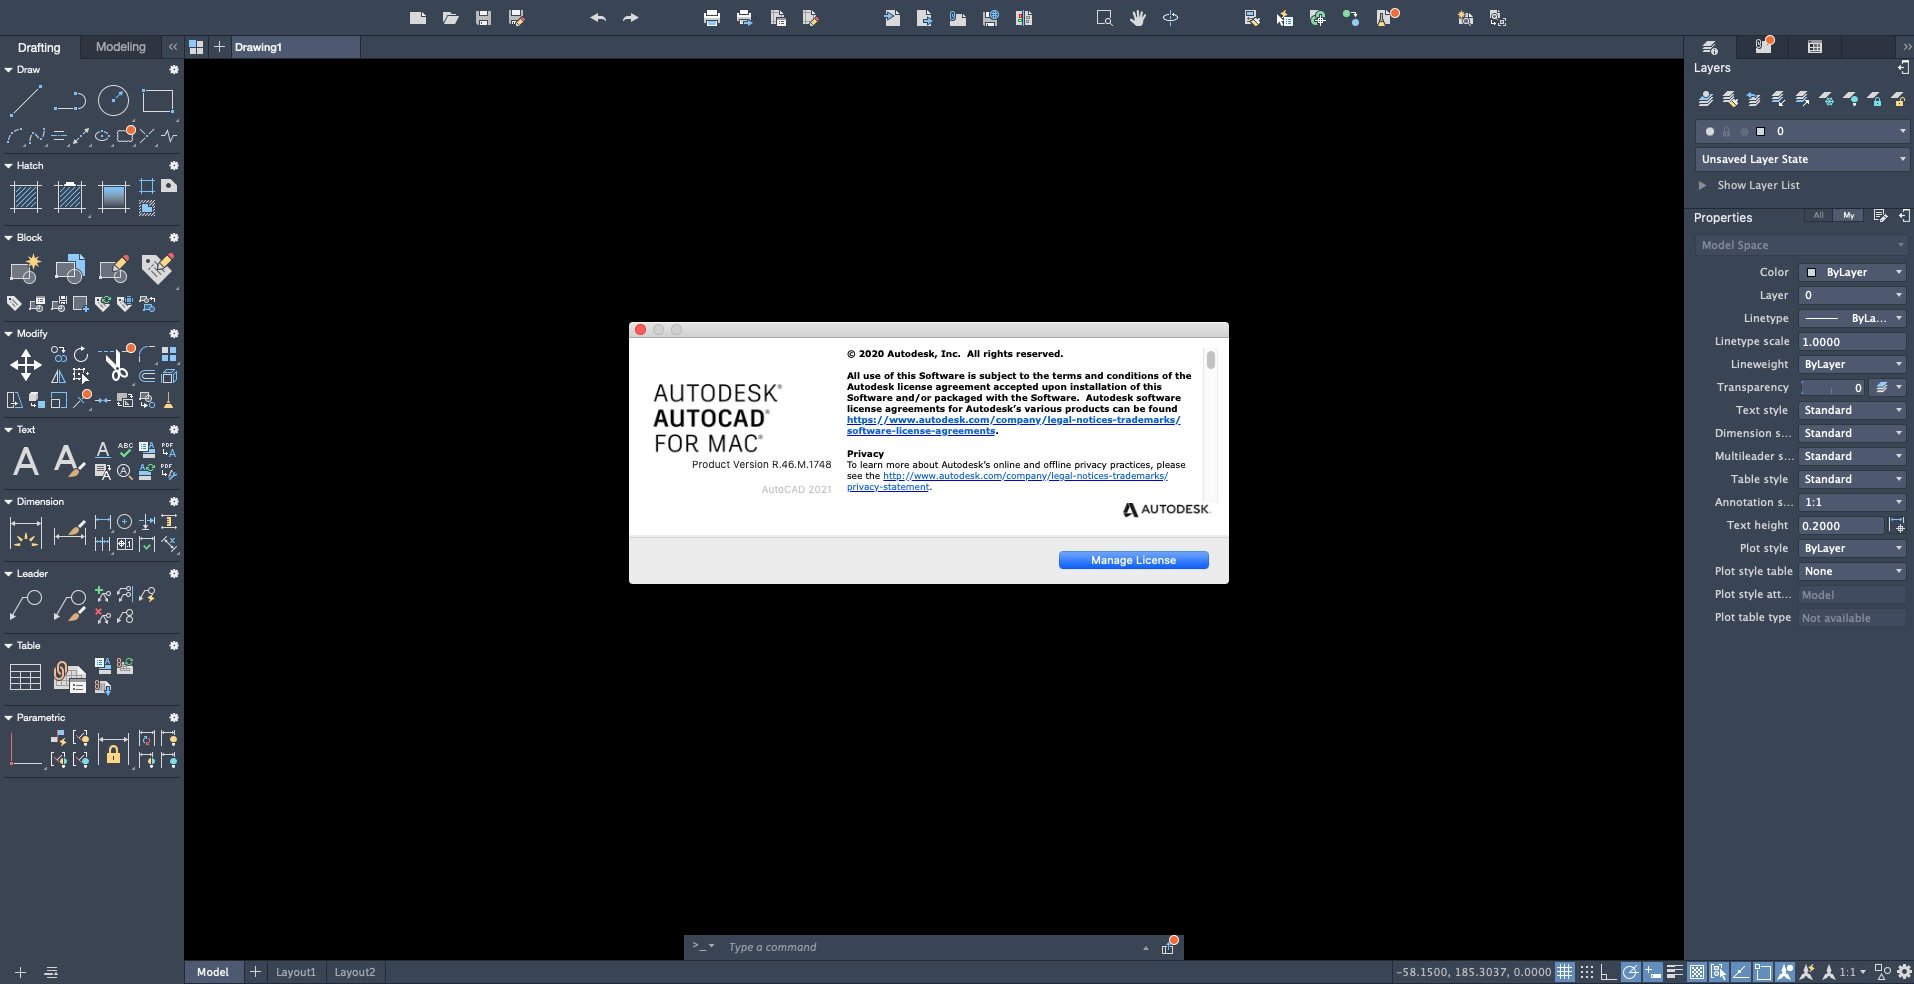
Task: Open the Lineweight ByLayer dropdown
Action: tap(1852, 364)
